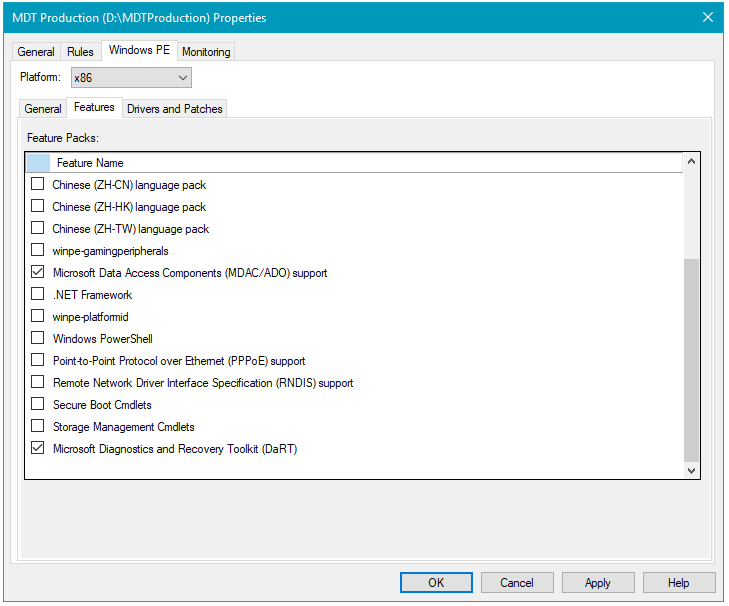Open the Monitoring tab
729x606 pixels.
click(206, 52)
